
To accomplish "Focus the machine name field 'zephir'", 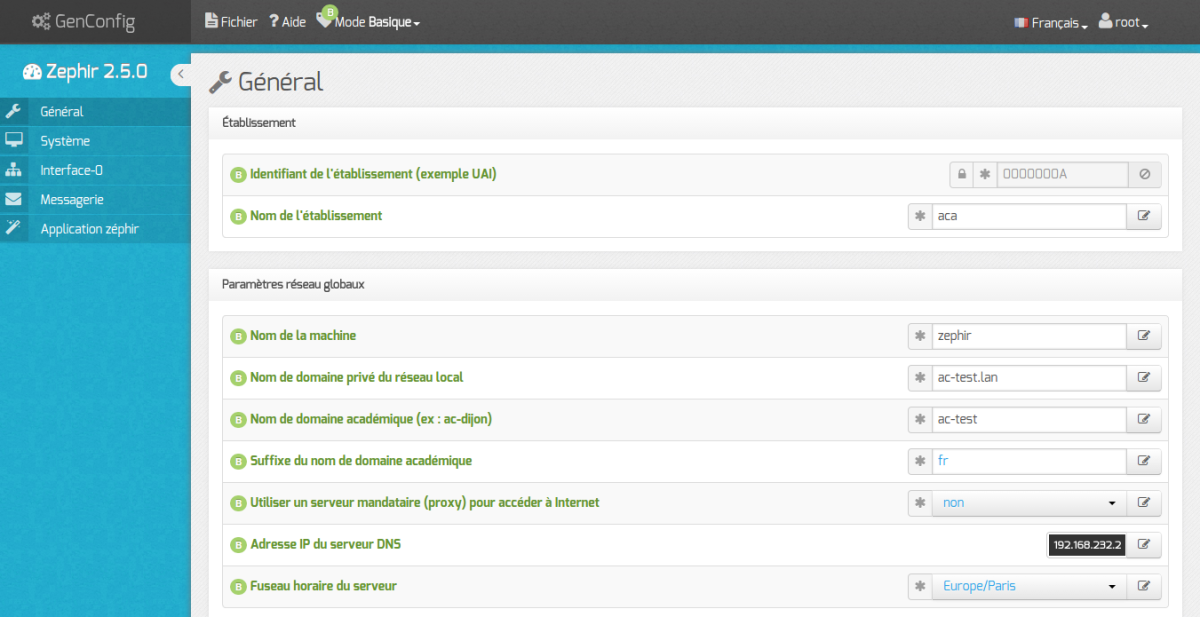I will point(1029,336).
